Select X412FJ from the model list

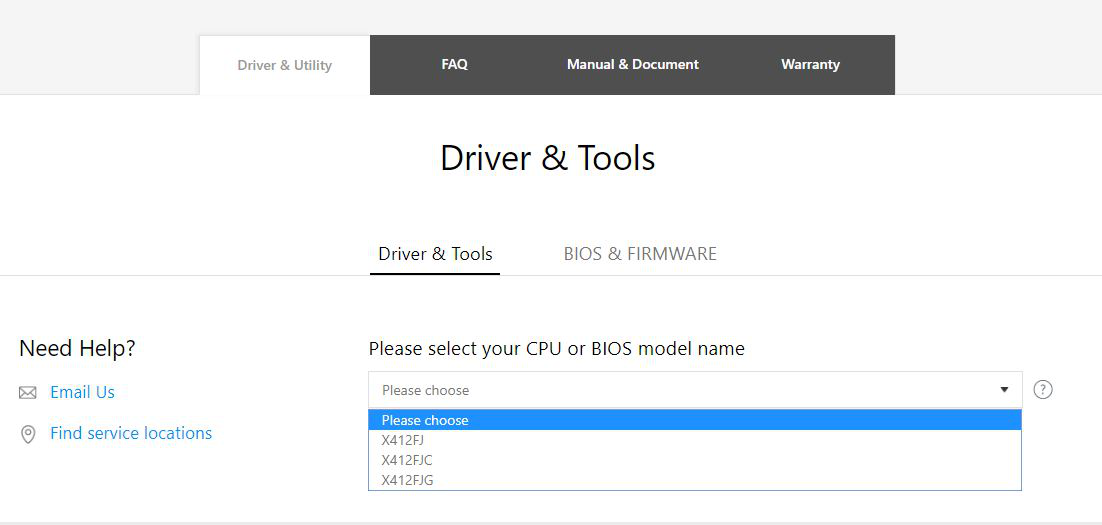tap(403, 440)
